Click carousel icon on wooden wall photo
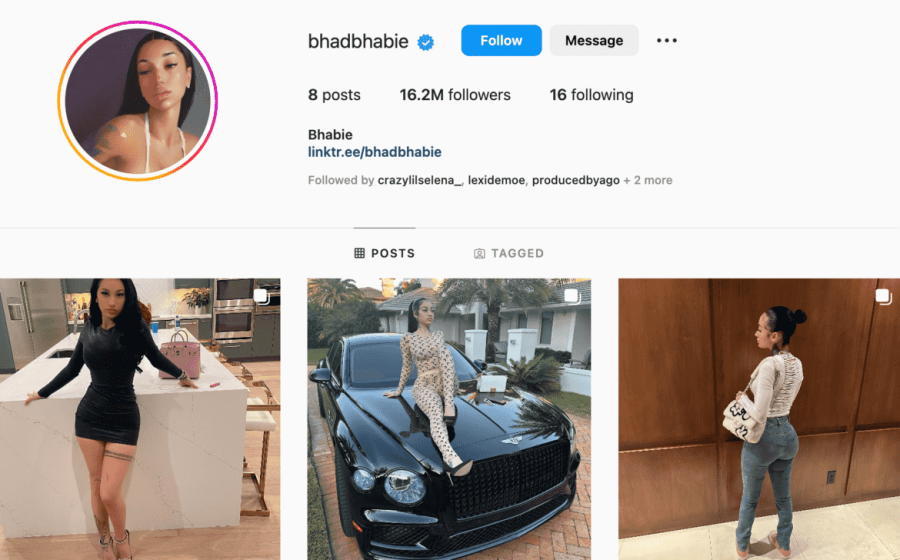 point(883,296)
